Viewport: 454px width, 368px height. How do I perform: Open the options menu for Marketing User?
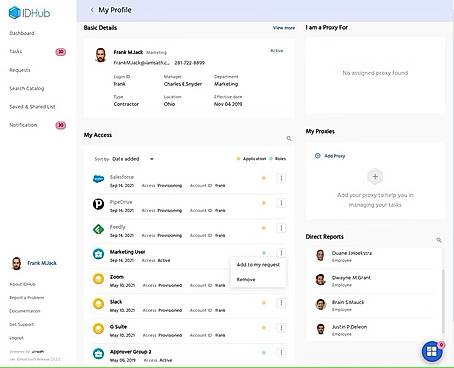tap(281, 253)
